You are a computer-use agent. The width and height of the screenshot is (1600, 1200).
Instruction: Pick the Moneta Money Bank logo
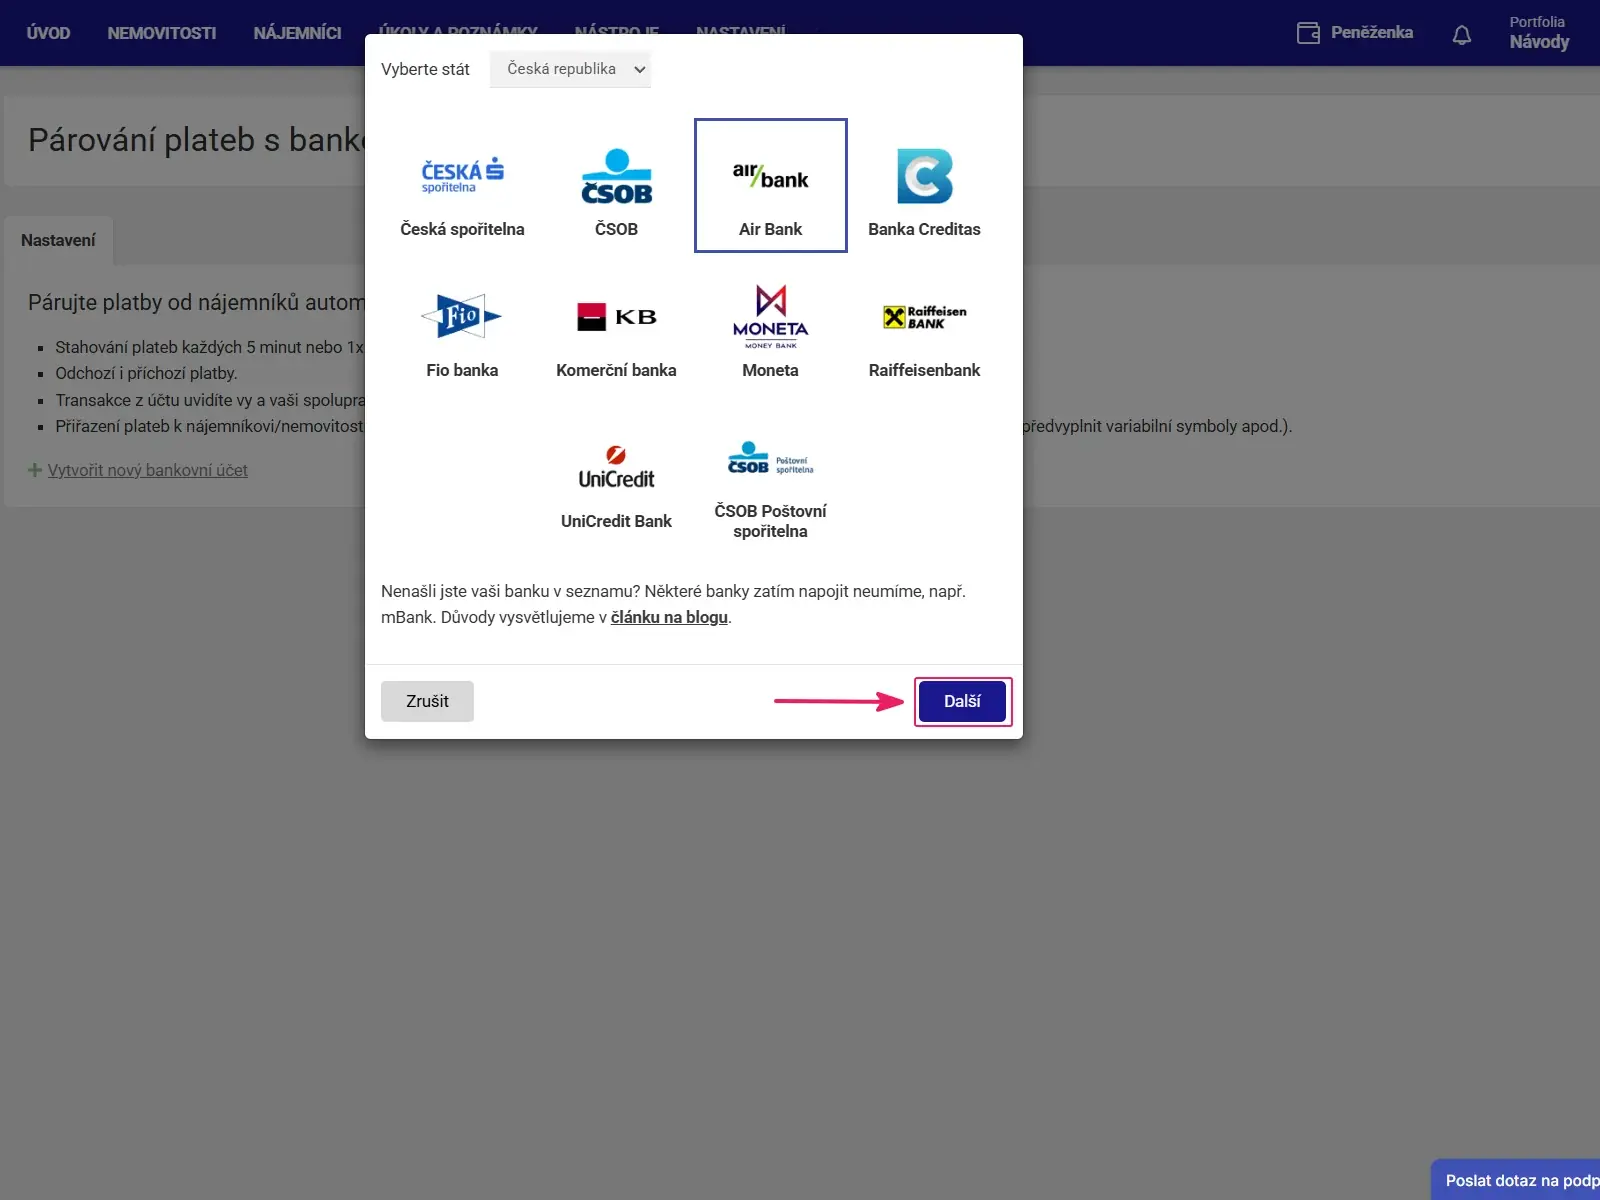(770, 317)
